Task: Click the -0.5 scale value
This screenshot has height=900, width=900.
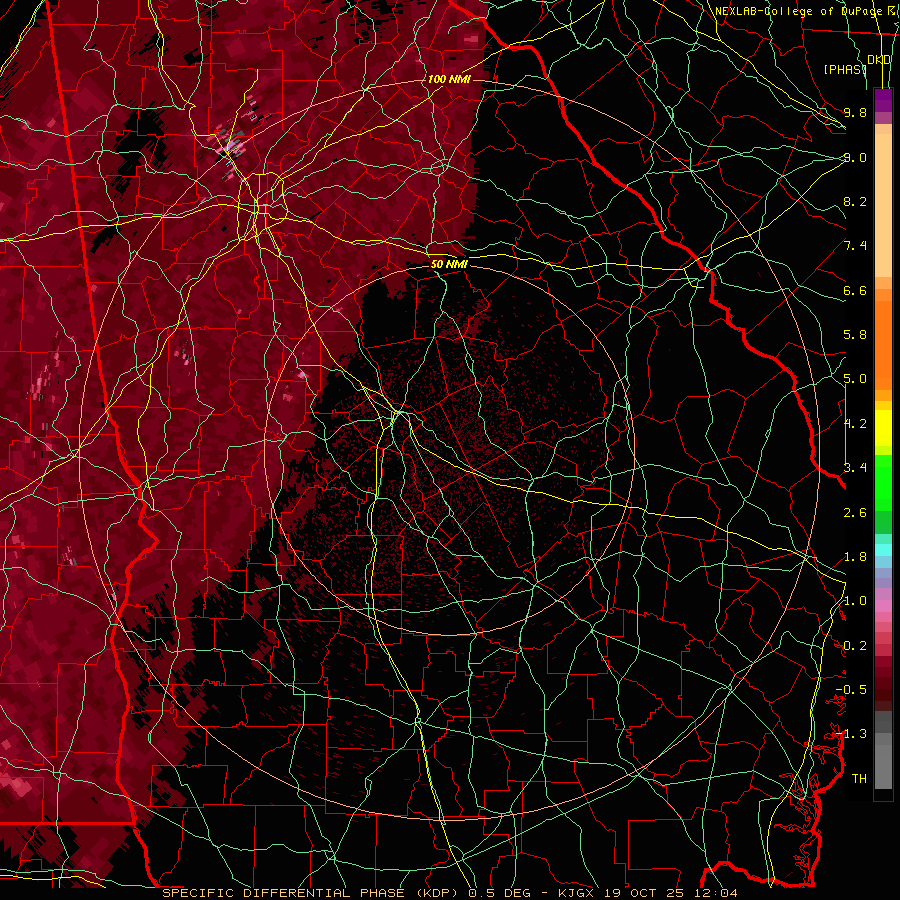Action: tap(851, 690)
